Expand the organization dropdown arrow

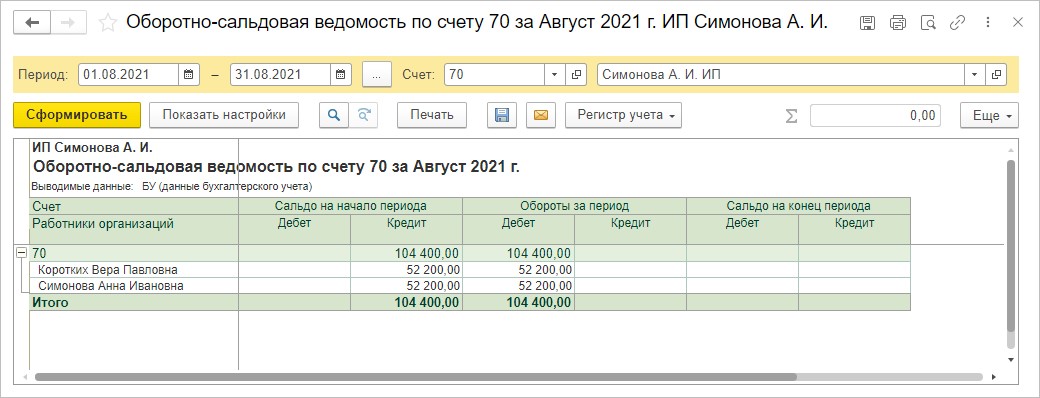[x=974, y=75]
